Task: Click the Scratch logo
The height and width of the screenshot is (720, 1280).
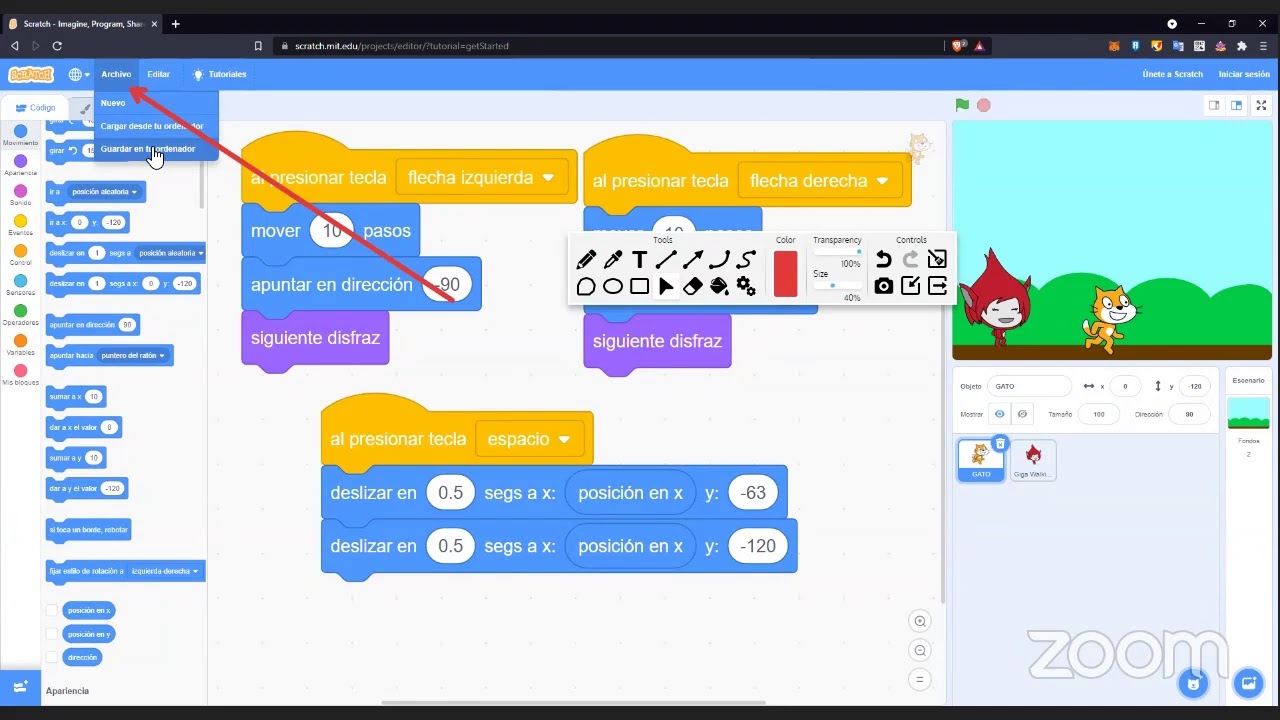Action: 31,74
